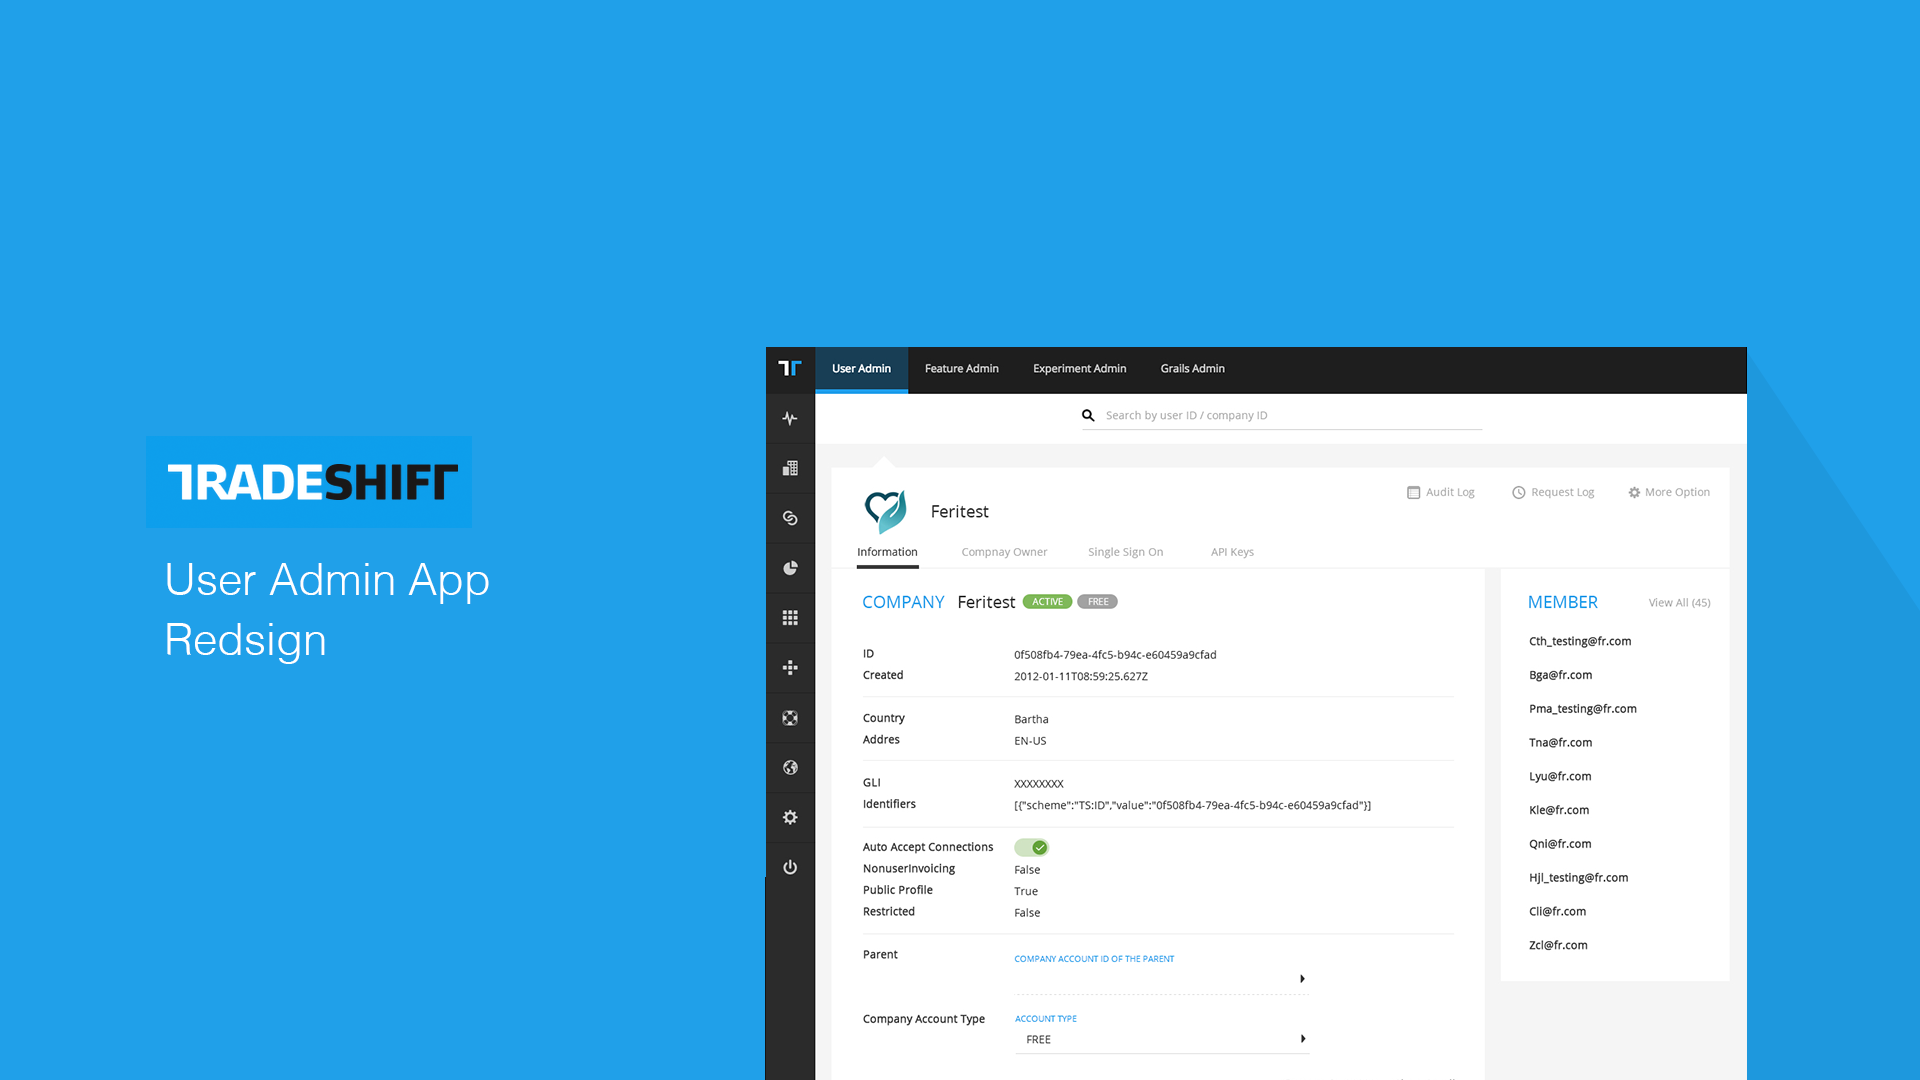Click the activity/pulse icon in sidebar
The image size is (1920, 1080).
(790, 418)
